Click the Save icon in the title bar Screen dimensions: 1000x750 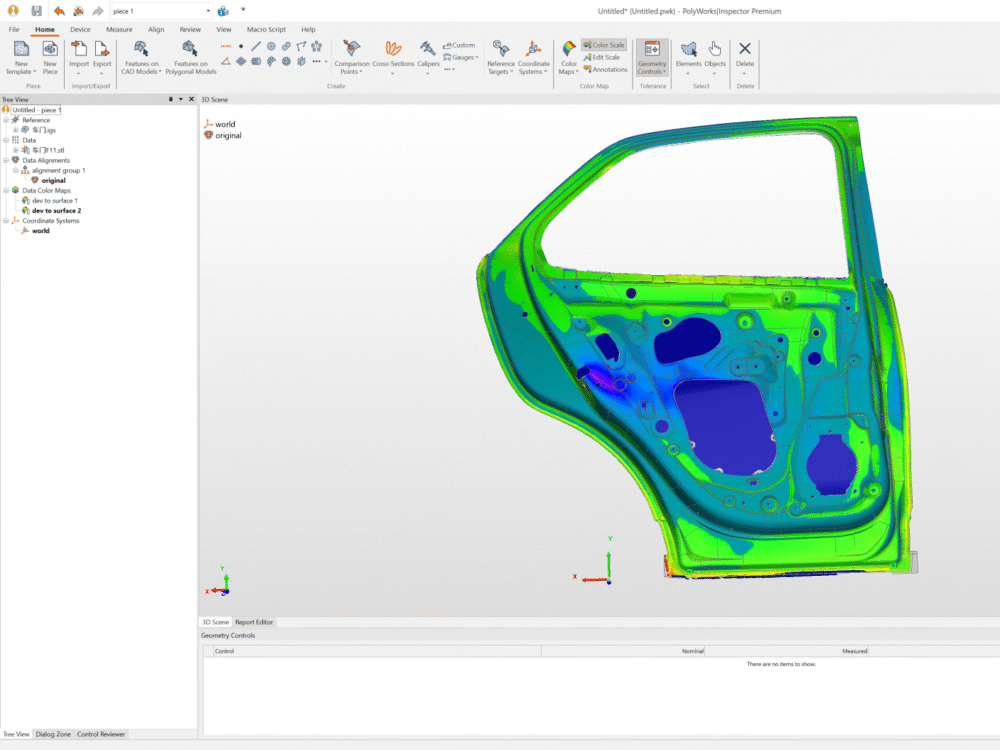click(36, 11)
